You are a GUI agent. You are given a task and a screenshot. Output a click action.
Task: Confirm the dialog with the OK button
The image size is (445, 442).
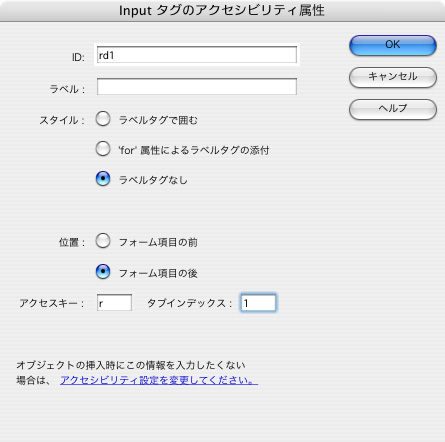(x=393, y=45)
